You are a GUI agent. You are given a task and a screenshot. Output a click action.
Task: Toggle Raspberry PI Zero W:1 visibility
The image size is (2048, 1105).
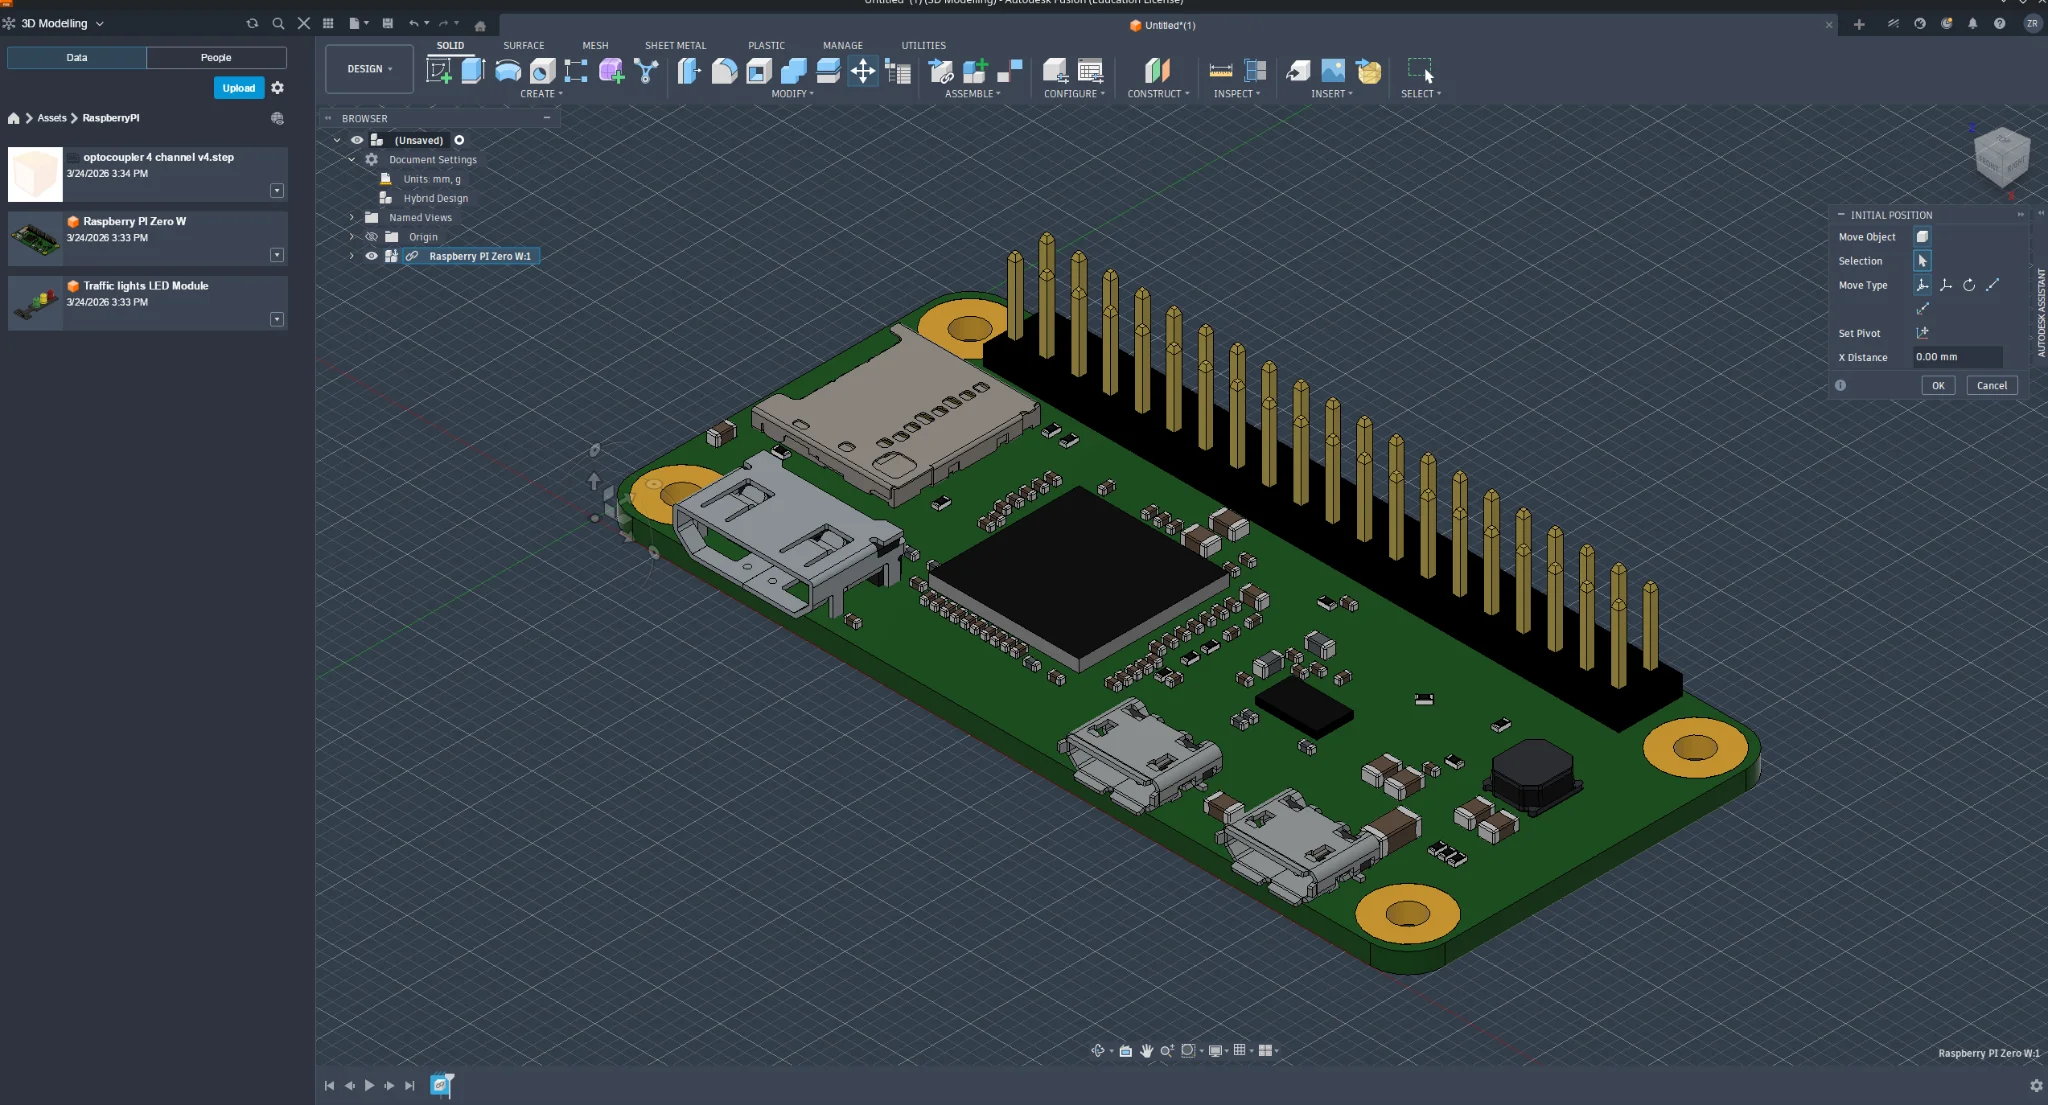click(x=371, y=256)
